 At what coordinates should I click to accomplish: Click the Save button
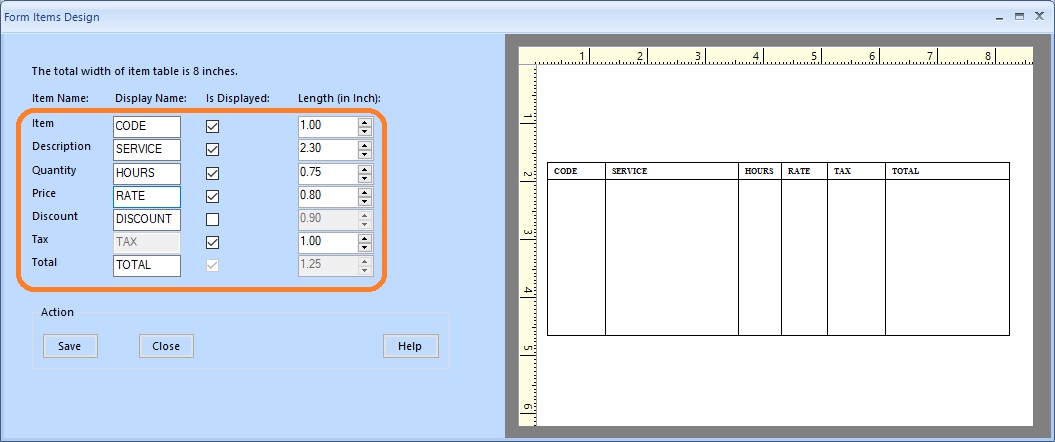point(70,346)
